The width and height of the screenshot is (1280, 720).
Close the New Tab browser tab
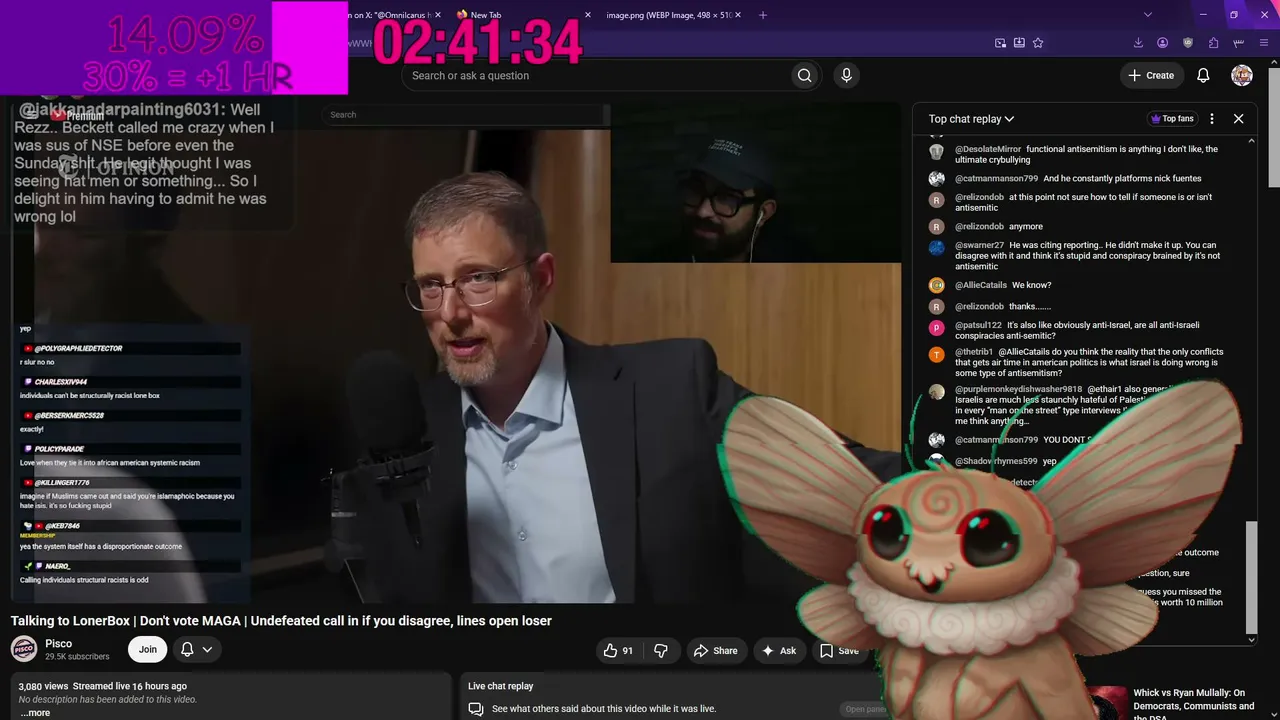[x=588, y=15]
